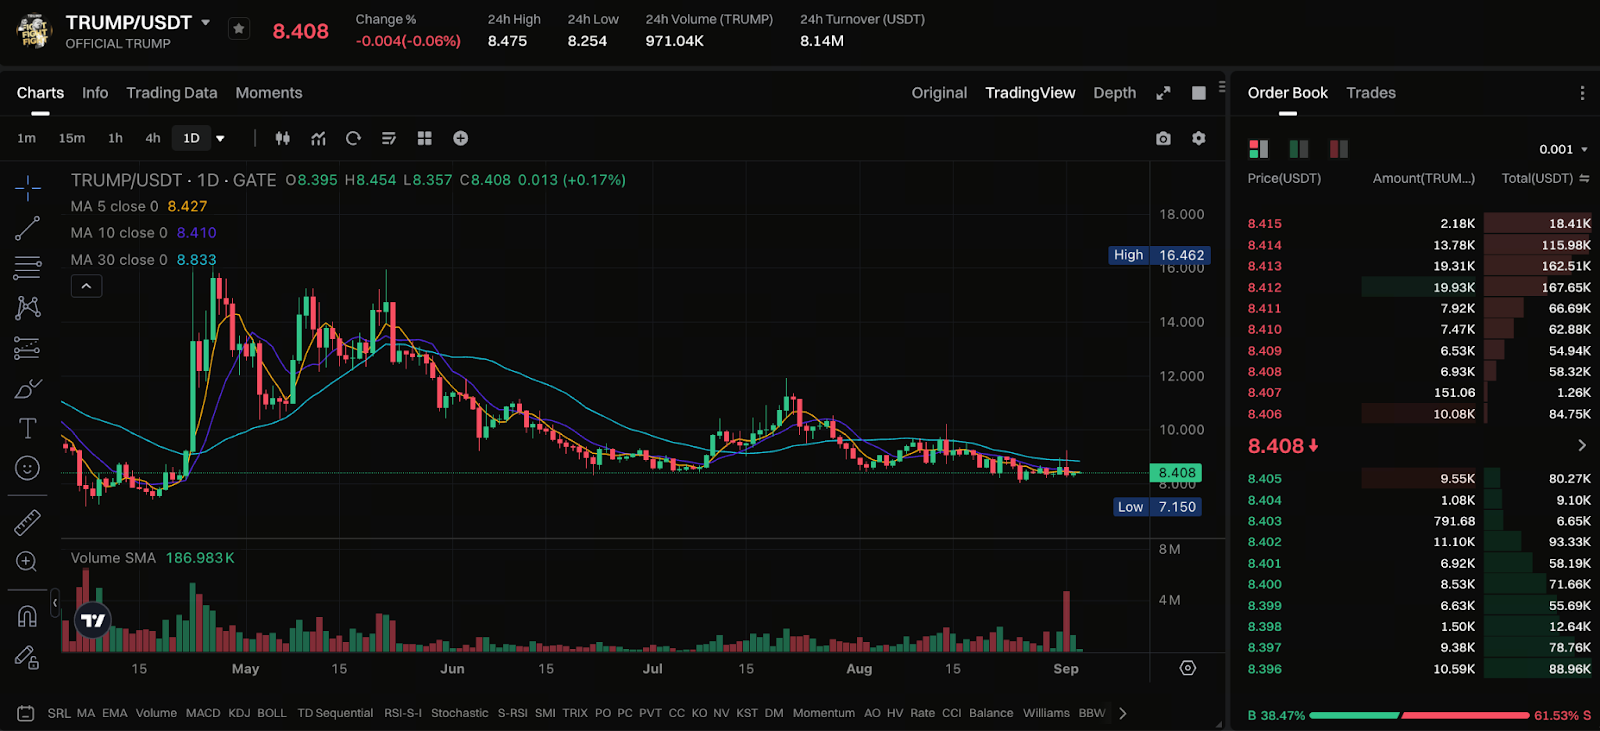Select the 15m timeframe

coord(72,138)
